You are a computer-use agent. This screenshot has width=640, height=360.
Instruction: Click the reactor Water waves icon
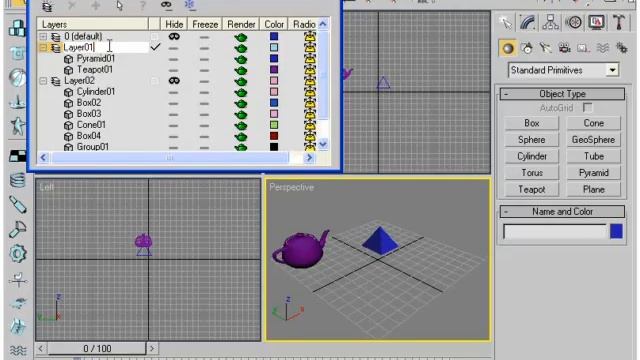(17, 351)
